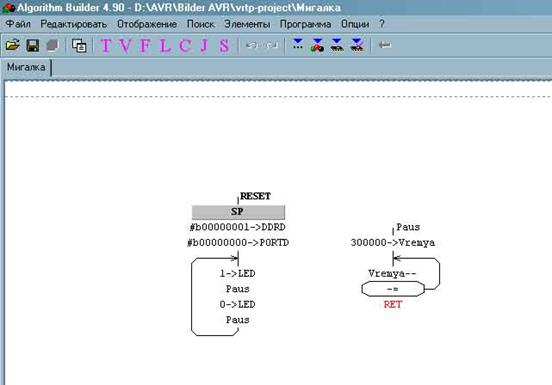Save the project with floppy disk icon
This screenshot has height=385, width=552.
(x=32, y=45)
